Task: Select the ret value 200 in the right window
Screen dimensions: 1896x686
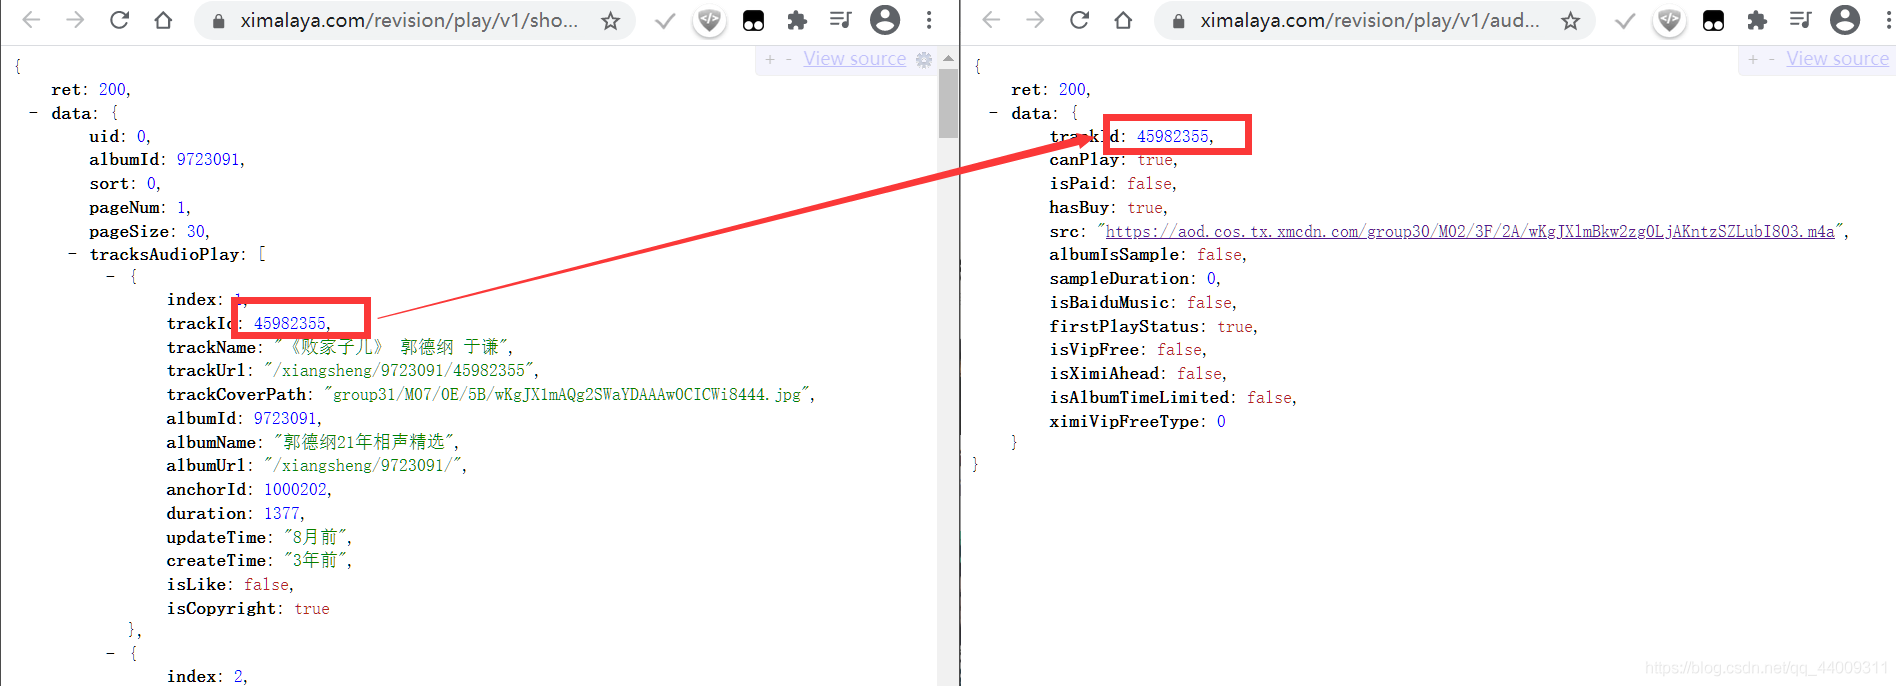Action: [x=1072, y=90]
